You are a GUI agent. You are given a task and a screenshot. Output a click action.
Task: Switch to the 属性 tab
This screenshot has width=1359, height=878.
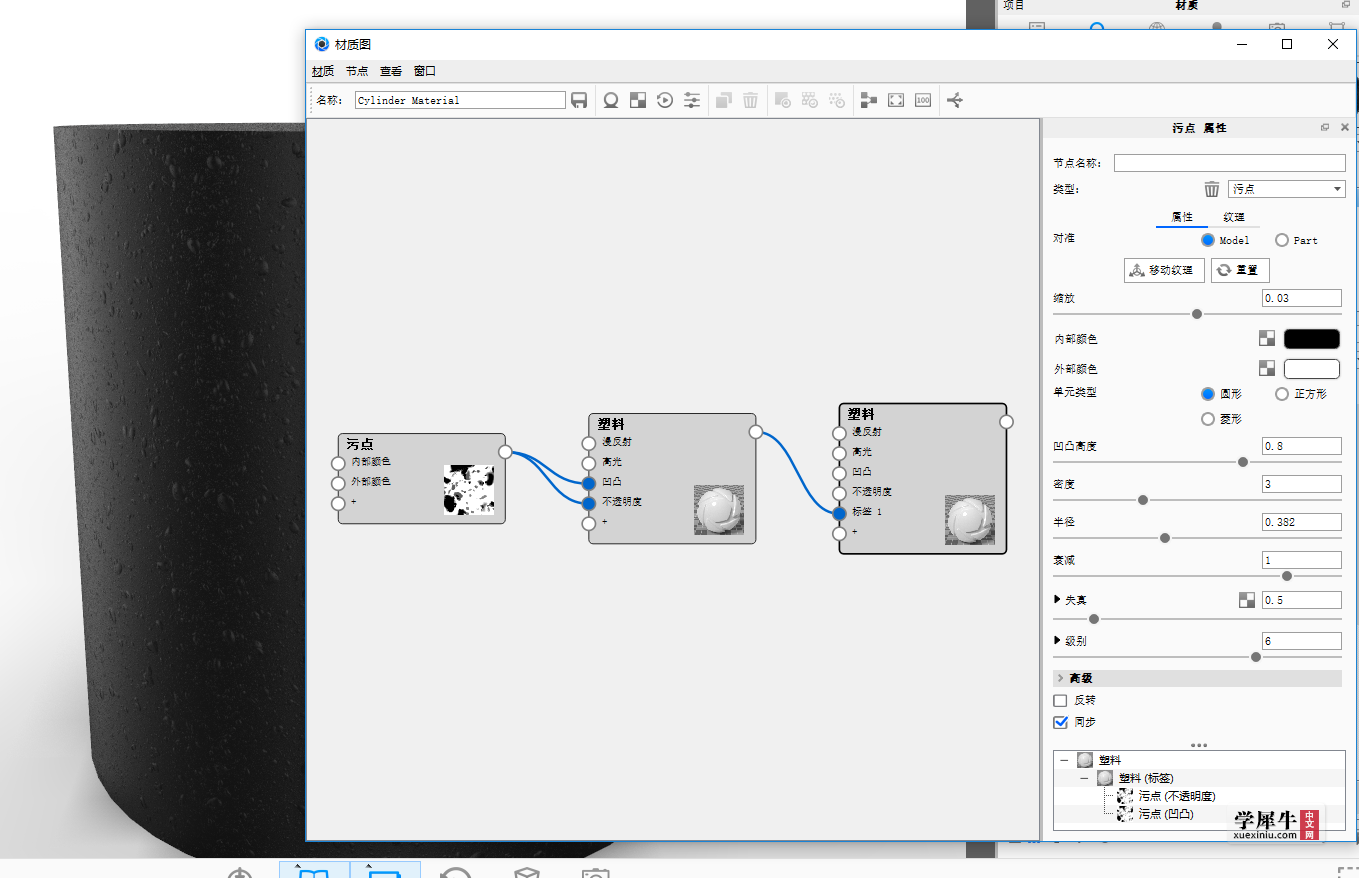pos(1182,217)
